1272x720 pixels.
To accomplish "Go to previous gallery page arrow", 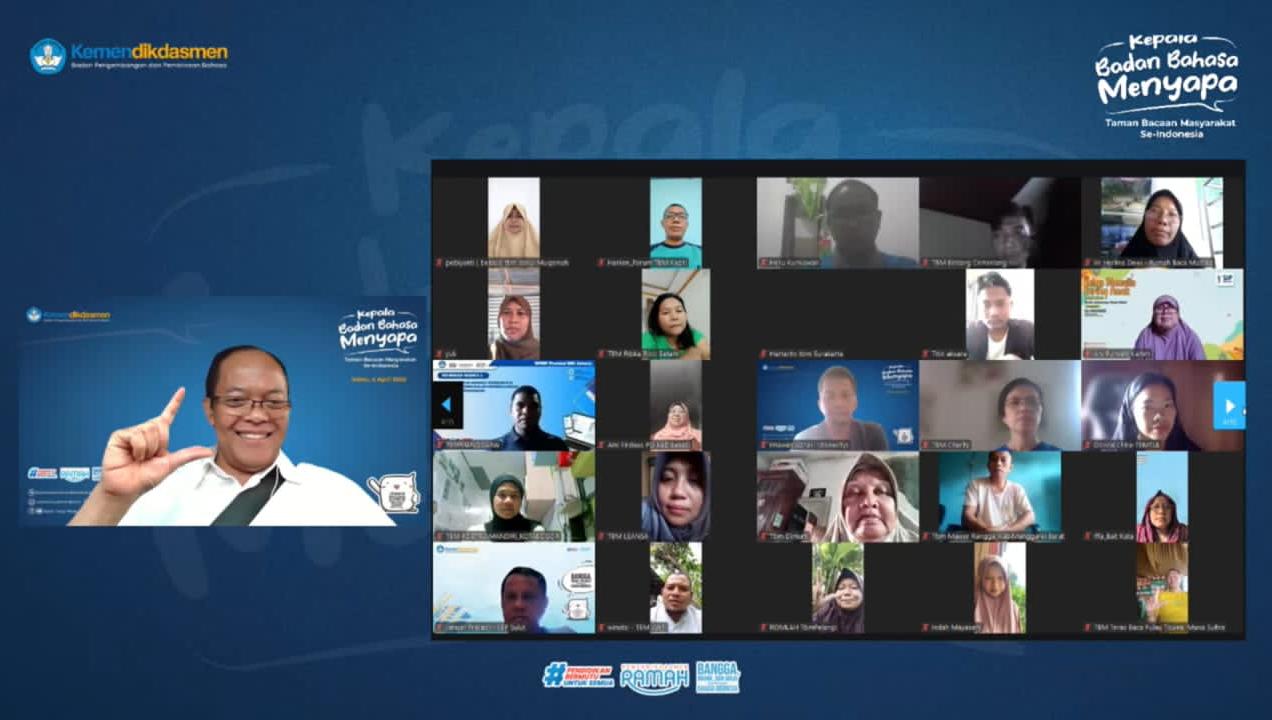I will coord(447,406).
